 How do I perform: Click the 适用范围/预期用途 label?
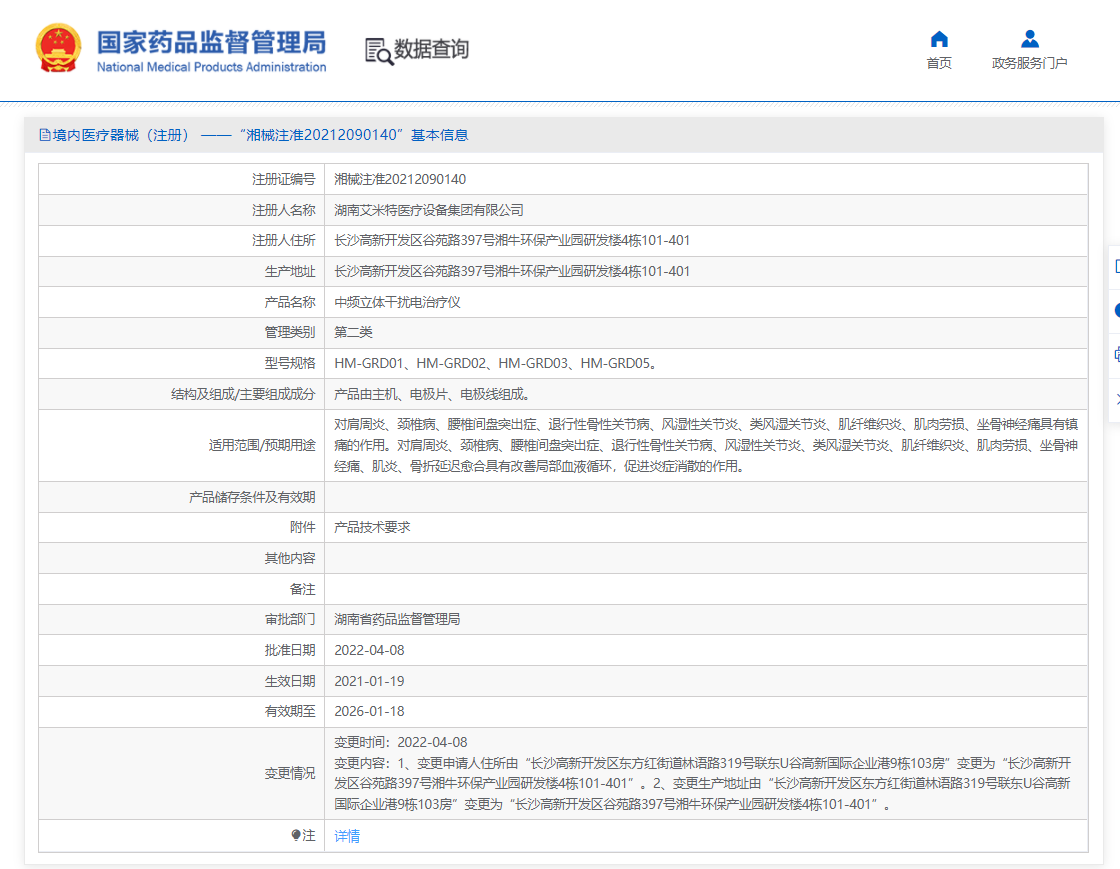point(261,446)
